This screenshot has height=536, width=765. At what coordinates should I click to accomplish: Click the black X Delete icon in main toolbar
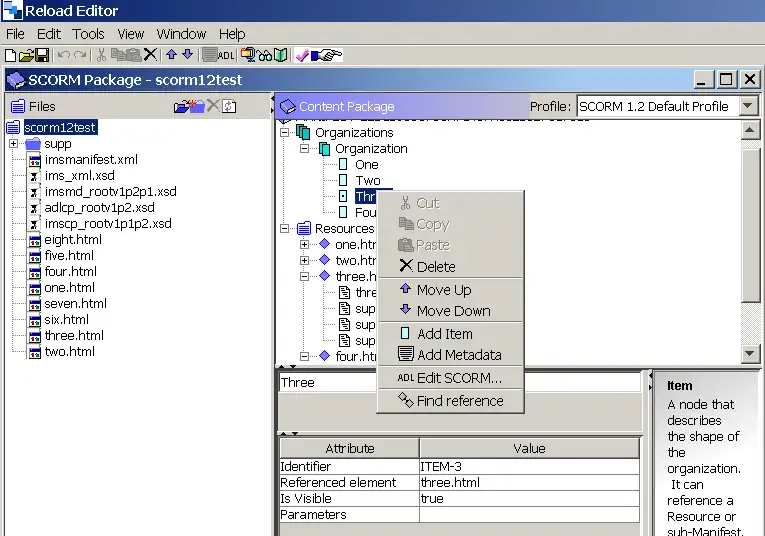click(151, 55)
